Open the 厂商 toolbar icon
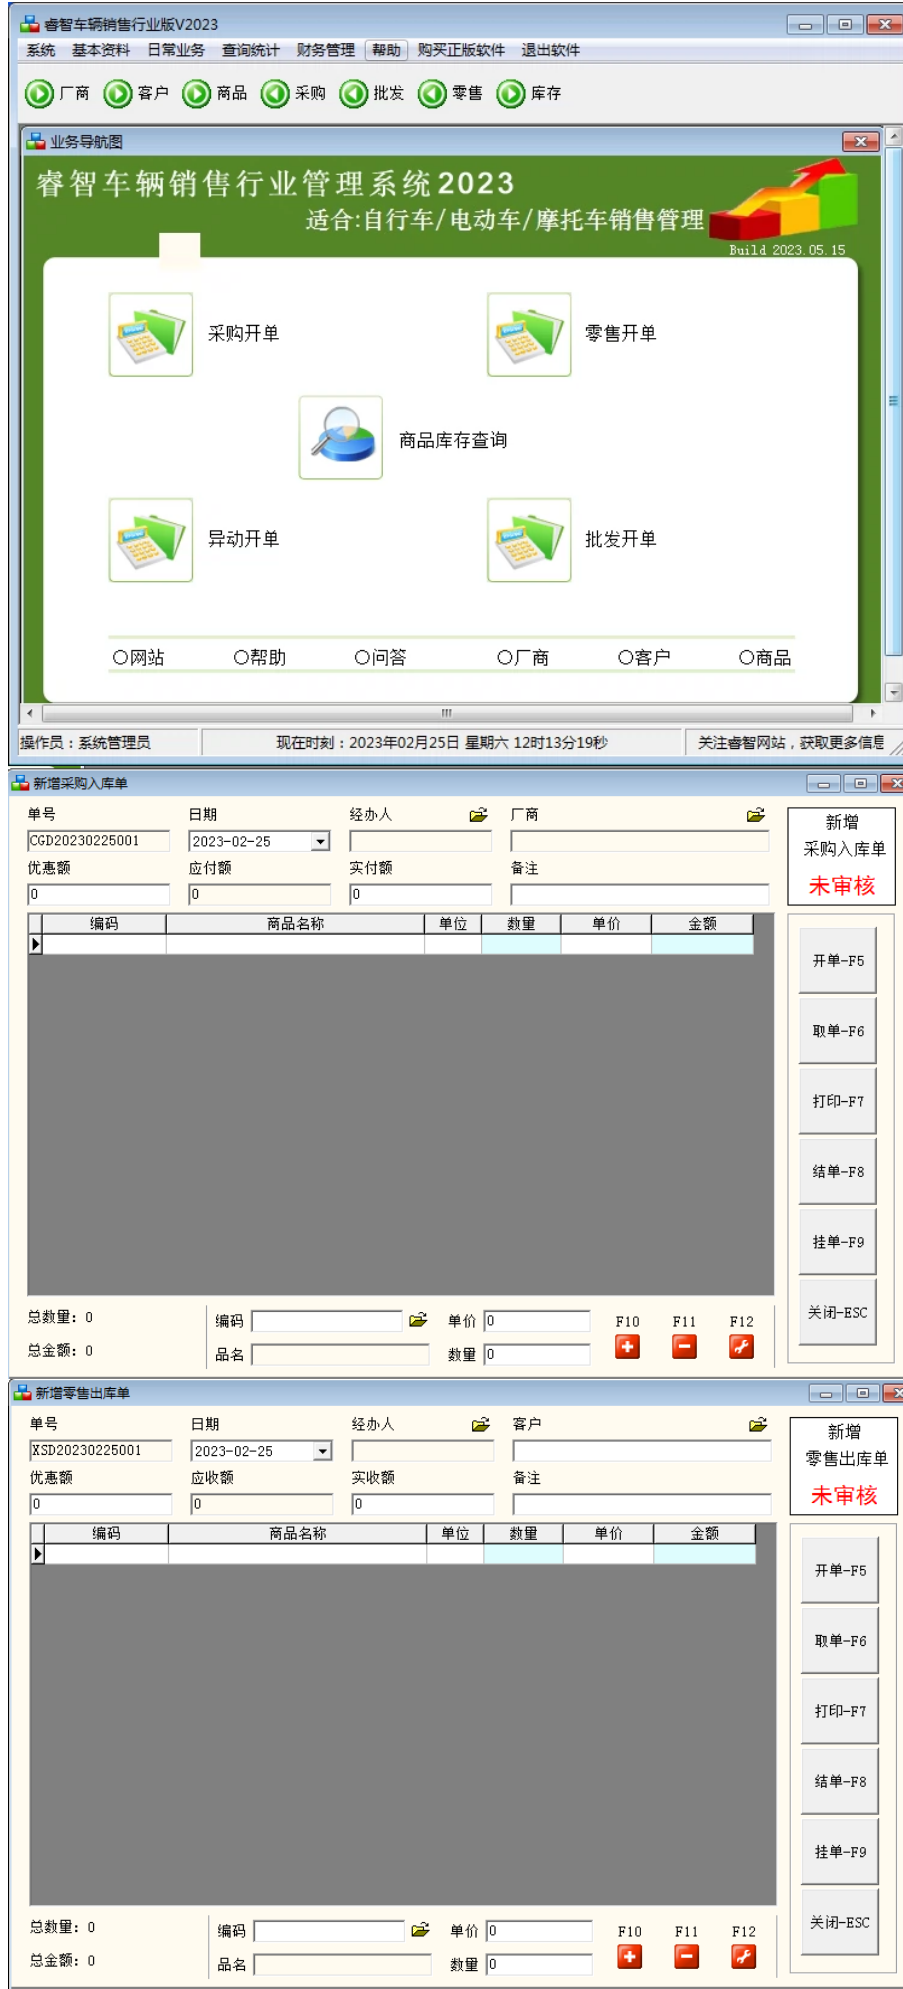 pos(39,94)
